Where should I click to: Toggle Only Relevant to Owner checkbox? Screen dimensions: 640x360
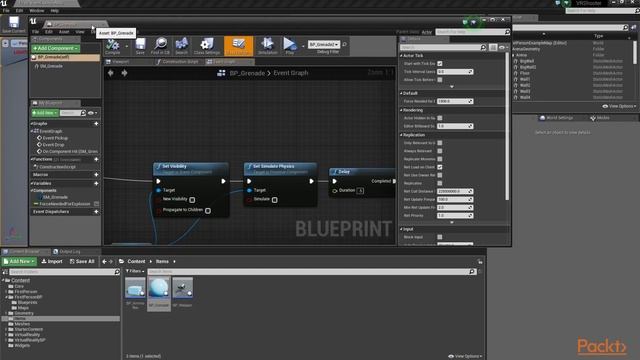tap(440, 143)
